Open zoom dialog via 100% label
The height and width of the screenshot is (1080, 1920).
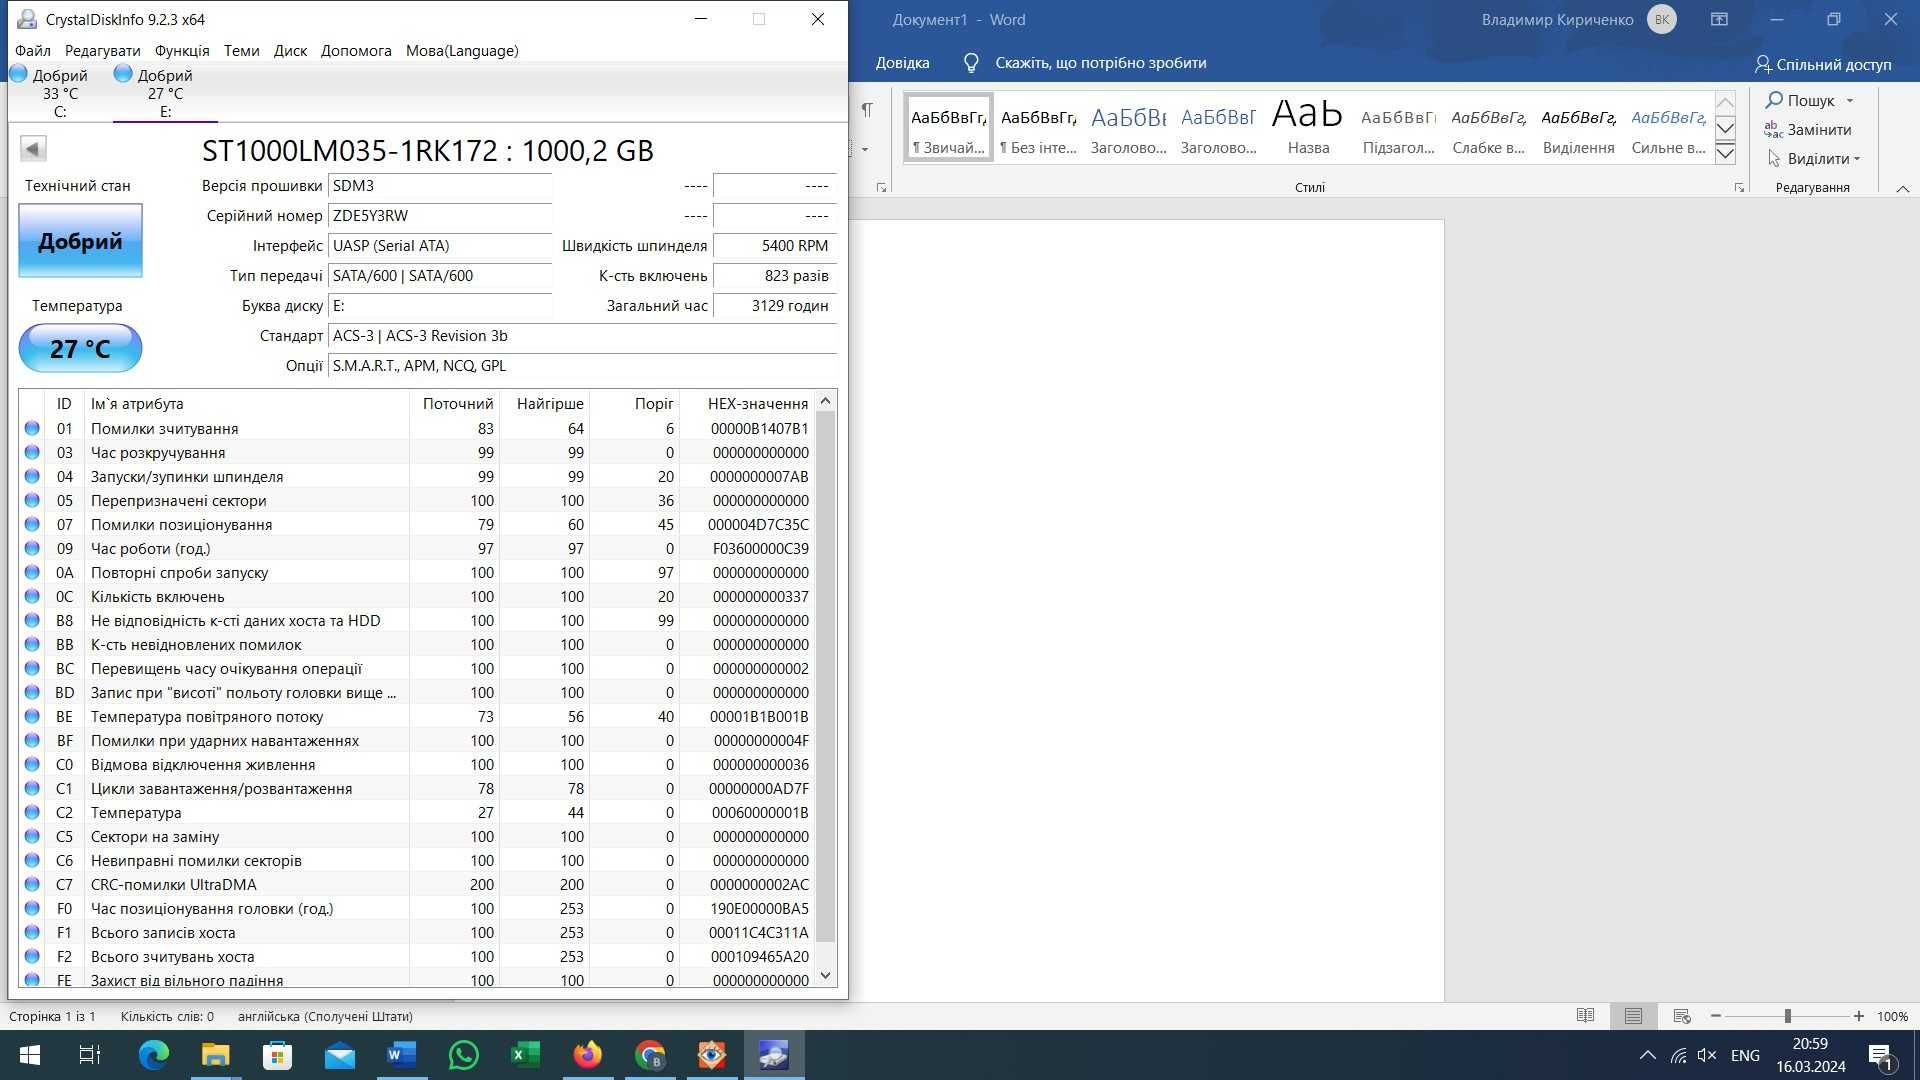click(x=1892, y=1016)
